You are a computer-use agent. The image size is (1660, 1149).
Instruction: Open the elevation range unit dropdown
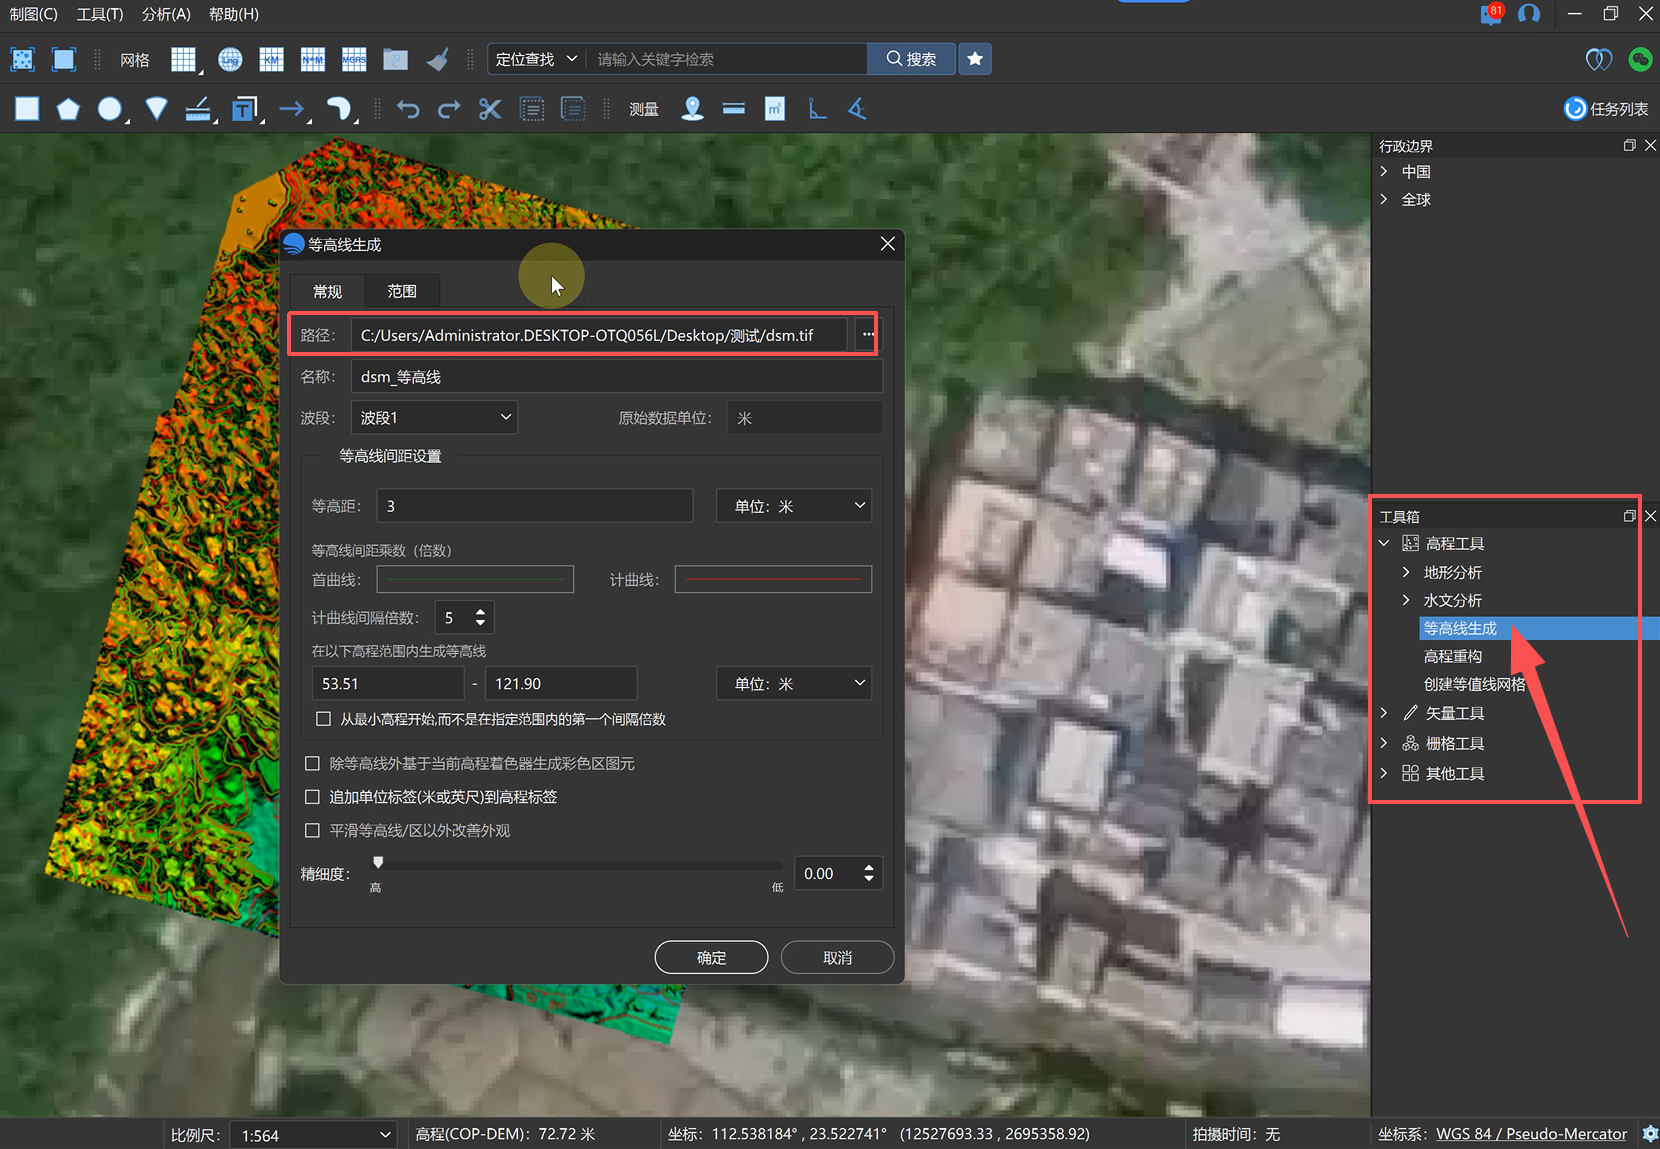(794, 683)
